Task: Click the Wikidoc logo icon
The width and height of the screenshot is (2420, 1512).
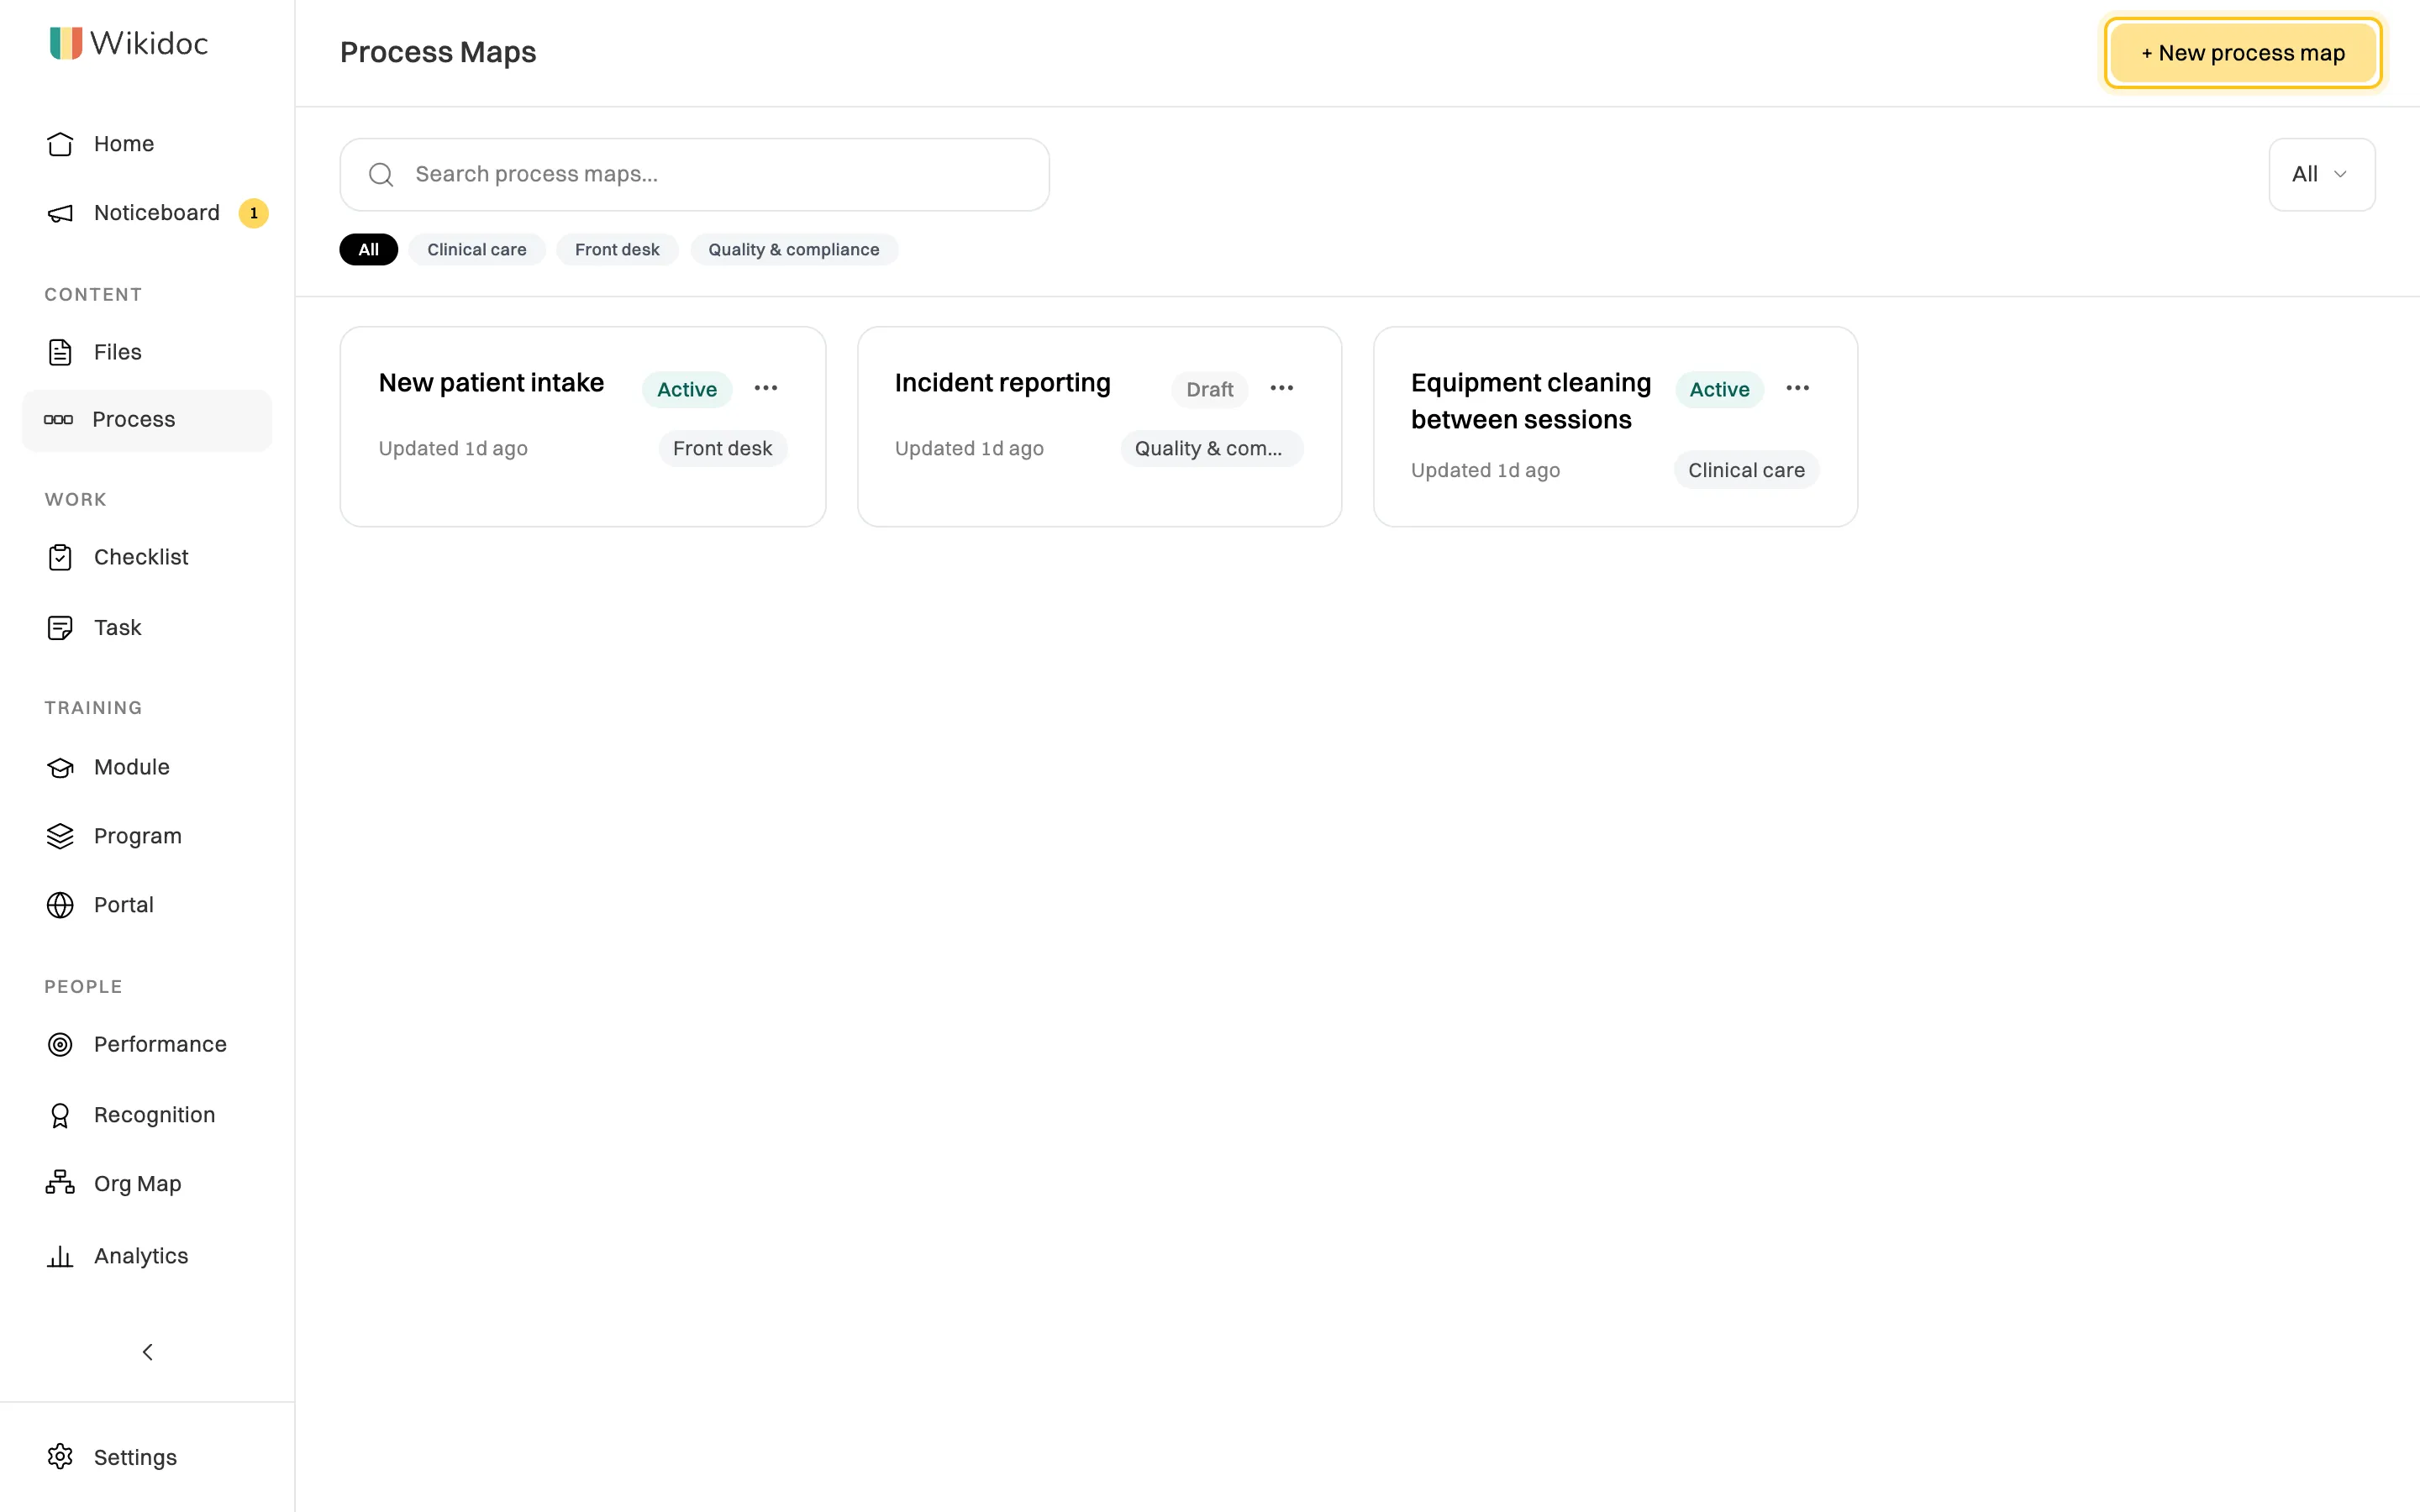Action: (66, 43)
